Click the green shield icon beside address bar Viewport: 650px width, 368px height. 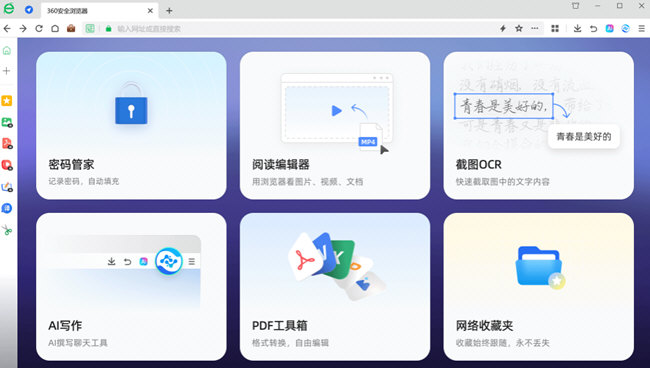[90, 28]
